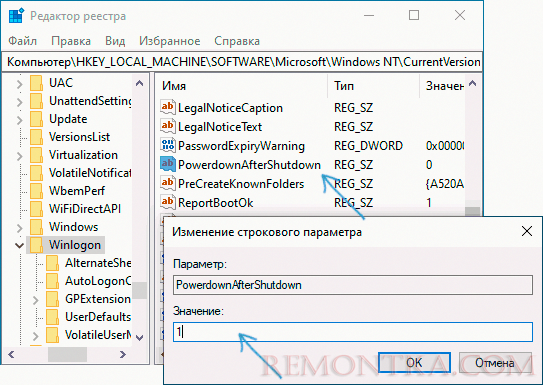543x385 pixels.
Task: Select the VersionsList folder icon
Action: pyautogui.click(x=36, y=137)
